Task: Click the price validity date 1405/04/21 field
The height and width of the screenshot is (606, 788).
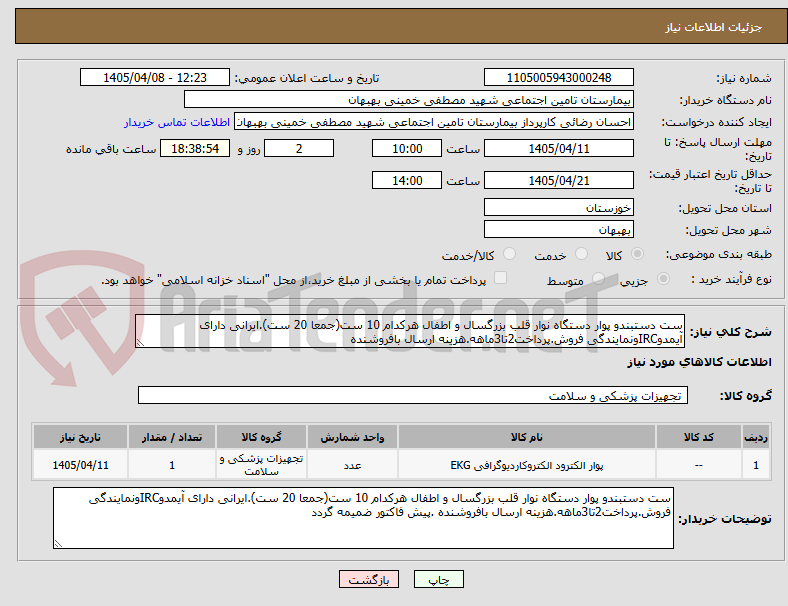Action: tap(559, 180)
